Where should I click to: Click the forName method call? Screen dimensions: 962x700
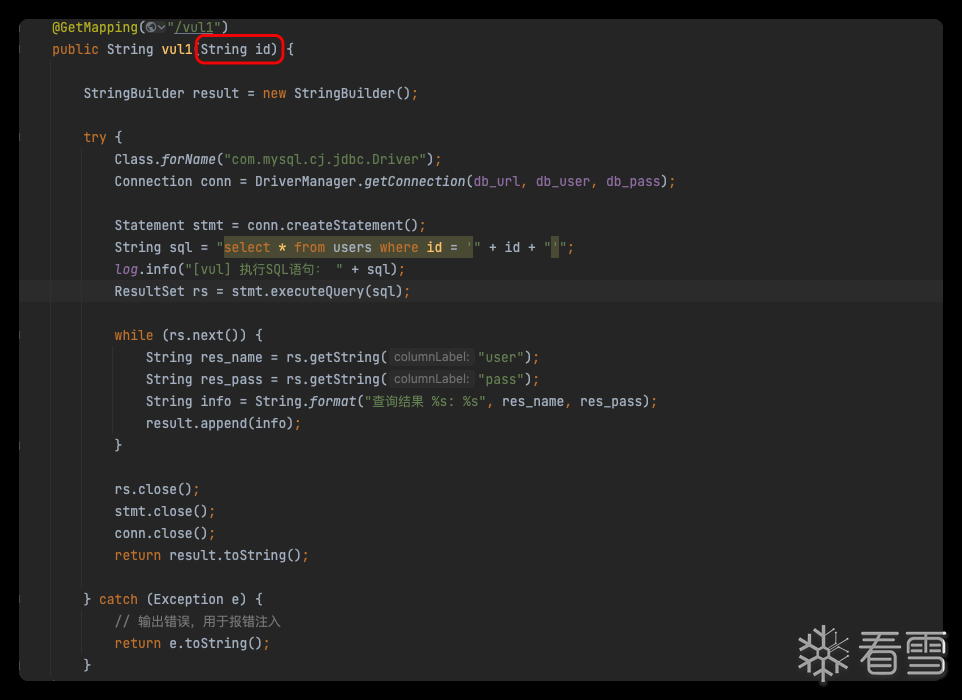pyautogui.click(x=190, y=159)
